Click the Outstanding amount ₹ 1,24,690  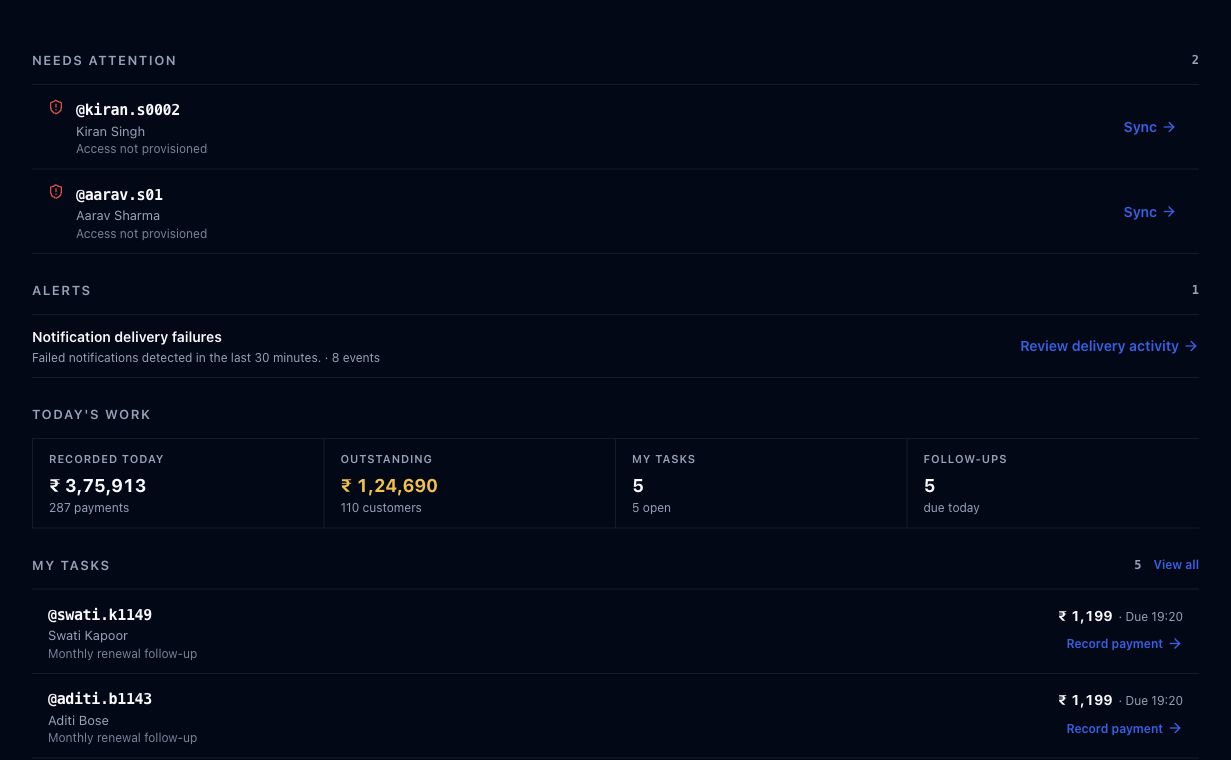click(x=389, y=486)
